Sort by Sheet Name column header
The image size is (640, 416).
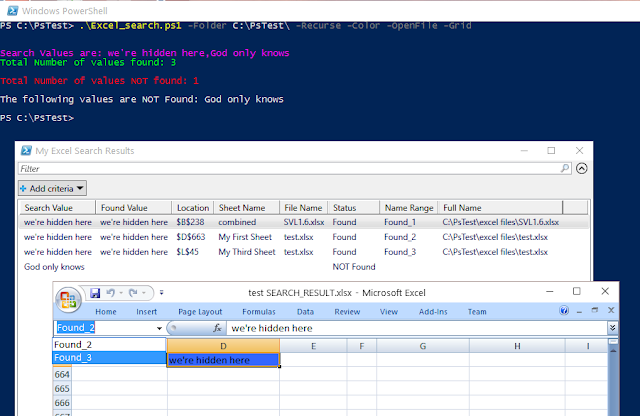click(247, 208)
